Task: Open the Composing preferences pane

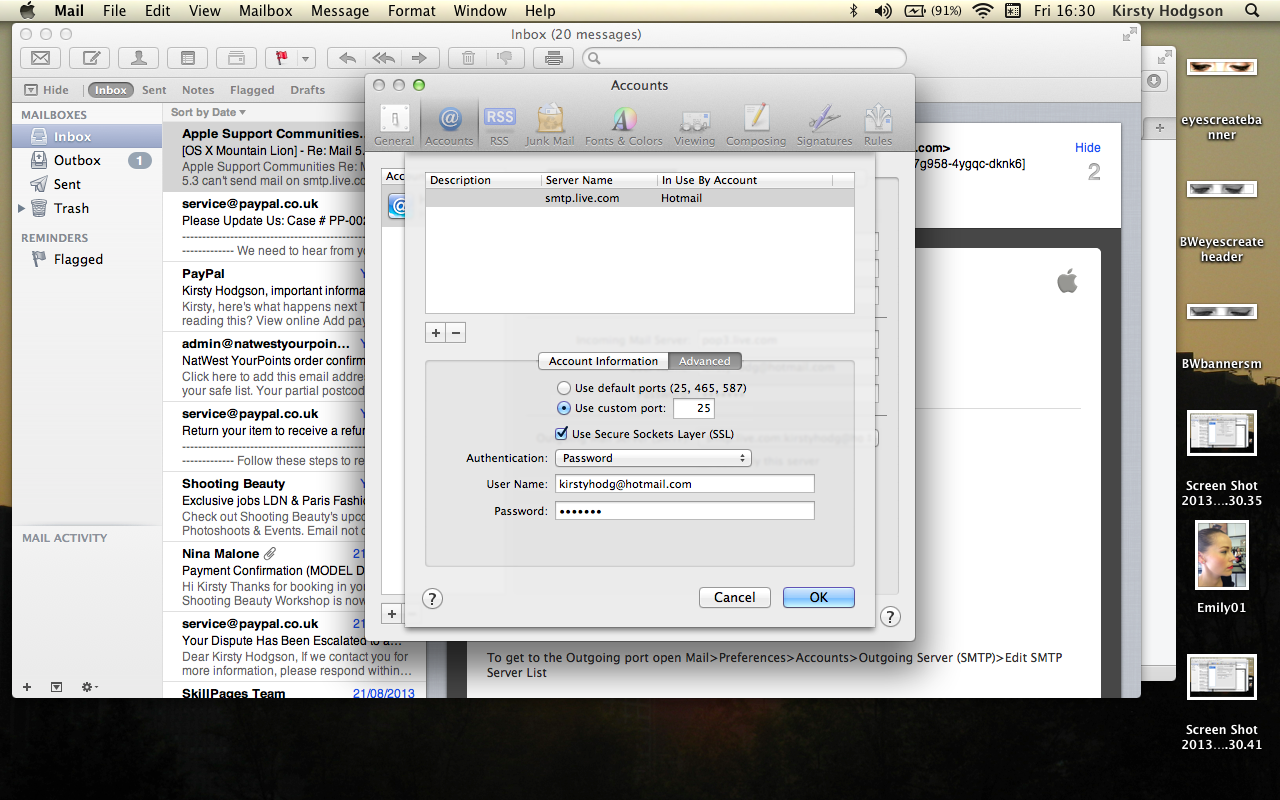Action: pyautogui.click(x=756, y=124)
